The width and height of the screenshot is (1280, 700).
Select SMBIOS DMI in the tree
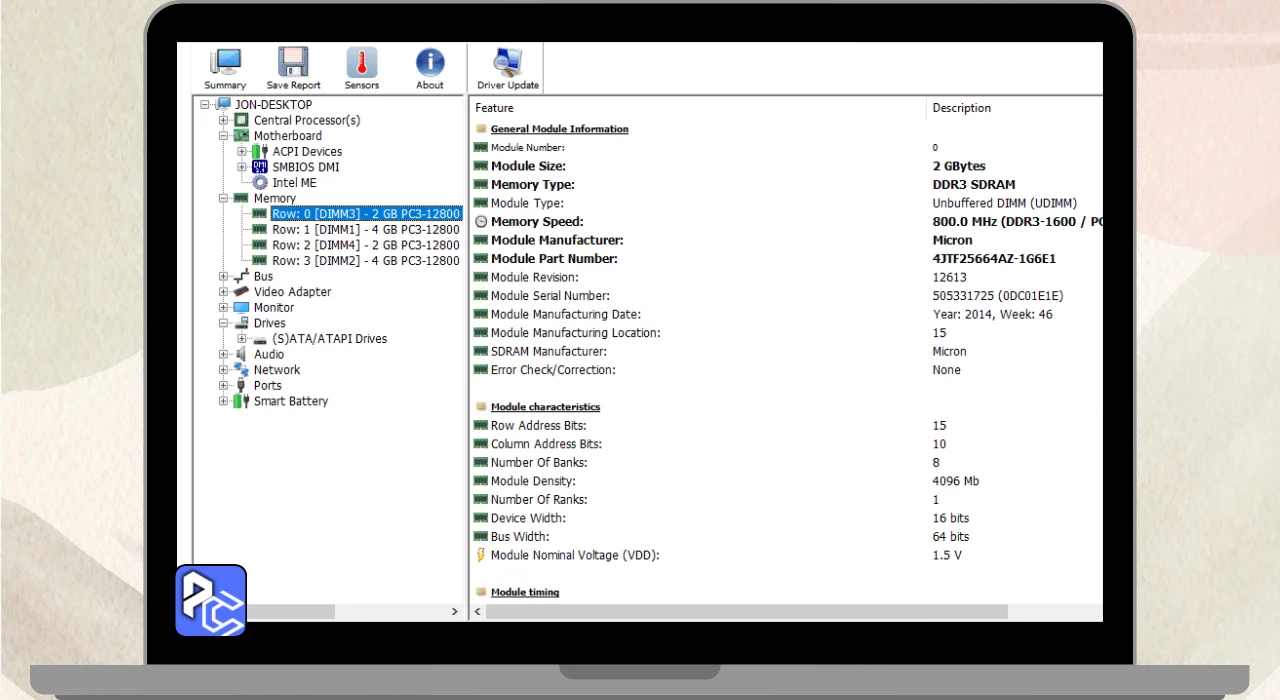pos(305,167)
